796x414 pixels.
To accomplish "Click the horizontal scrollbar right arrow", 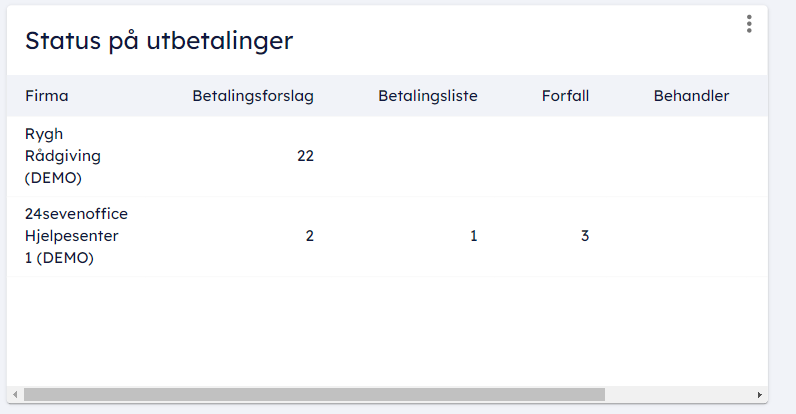I will (x=760, y=395).
